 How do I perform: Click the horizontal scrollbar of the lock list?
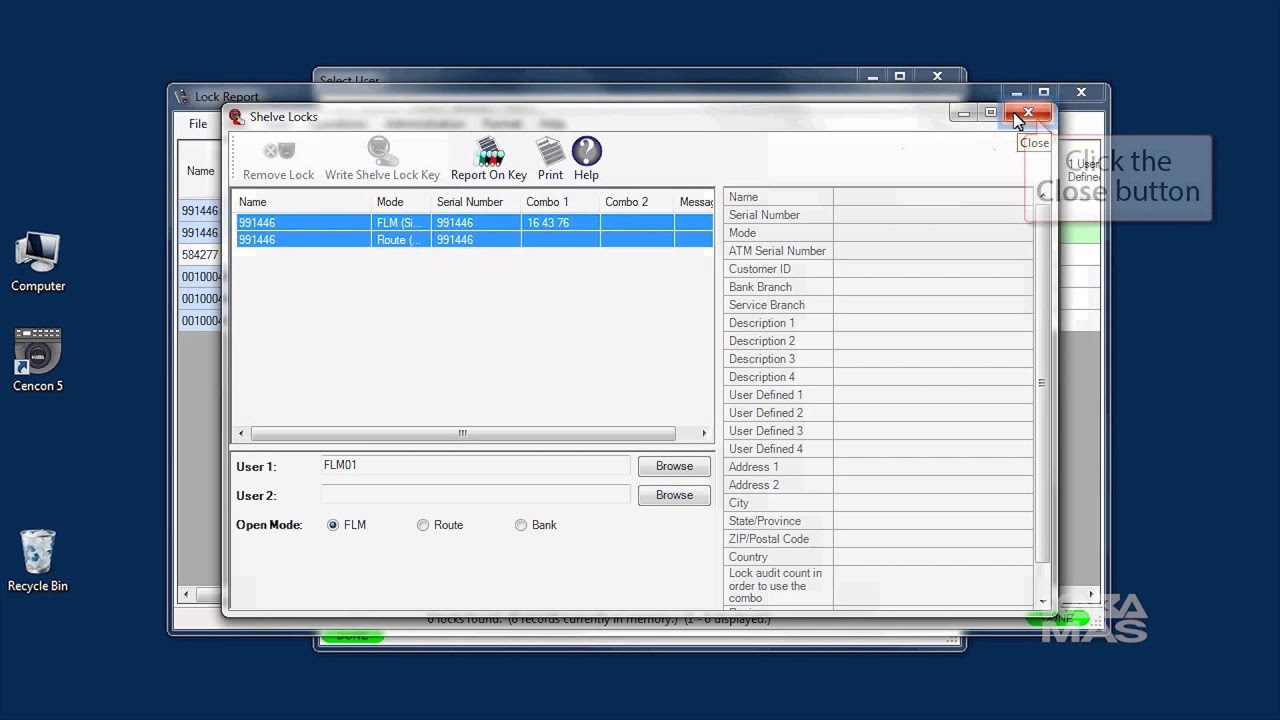tap(463, 433)
